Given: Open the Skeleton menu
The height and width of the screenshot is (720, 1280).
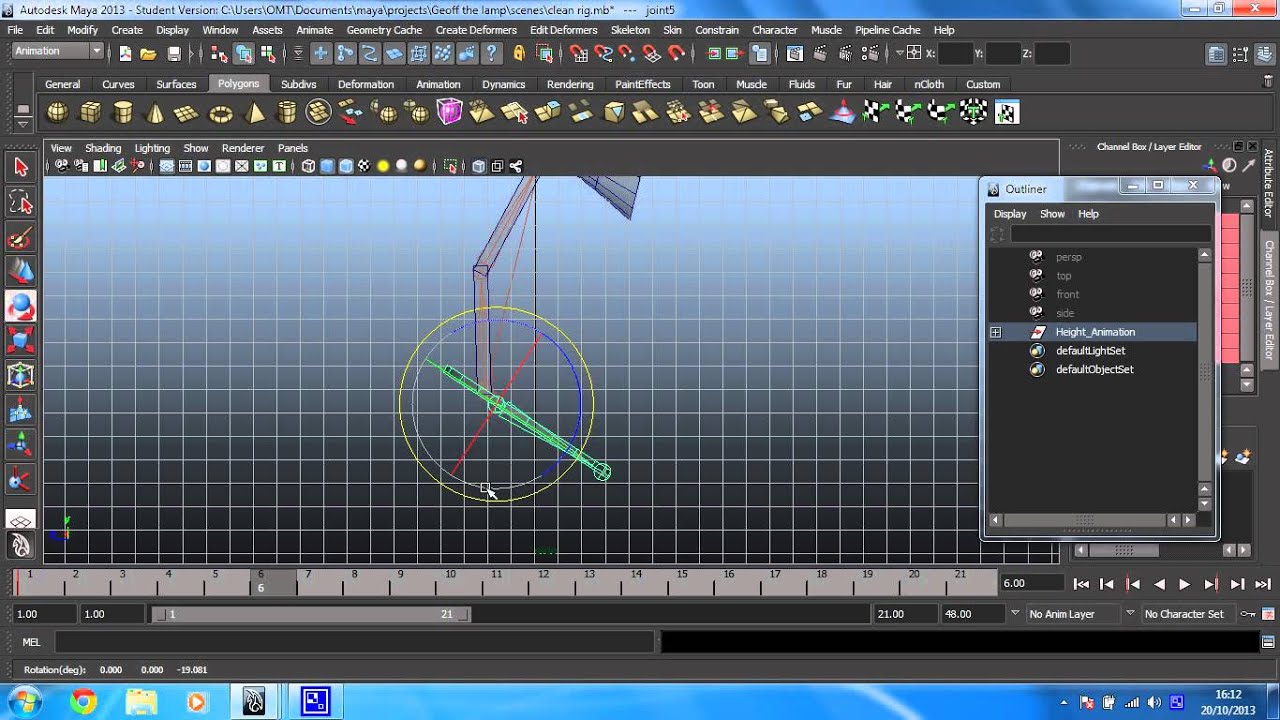Looking at the screenshot, I should click(x=630, y=30).
